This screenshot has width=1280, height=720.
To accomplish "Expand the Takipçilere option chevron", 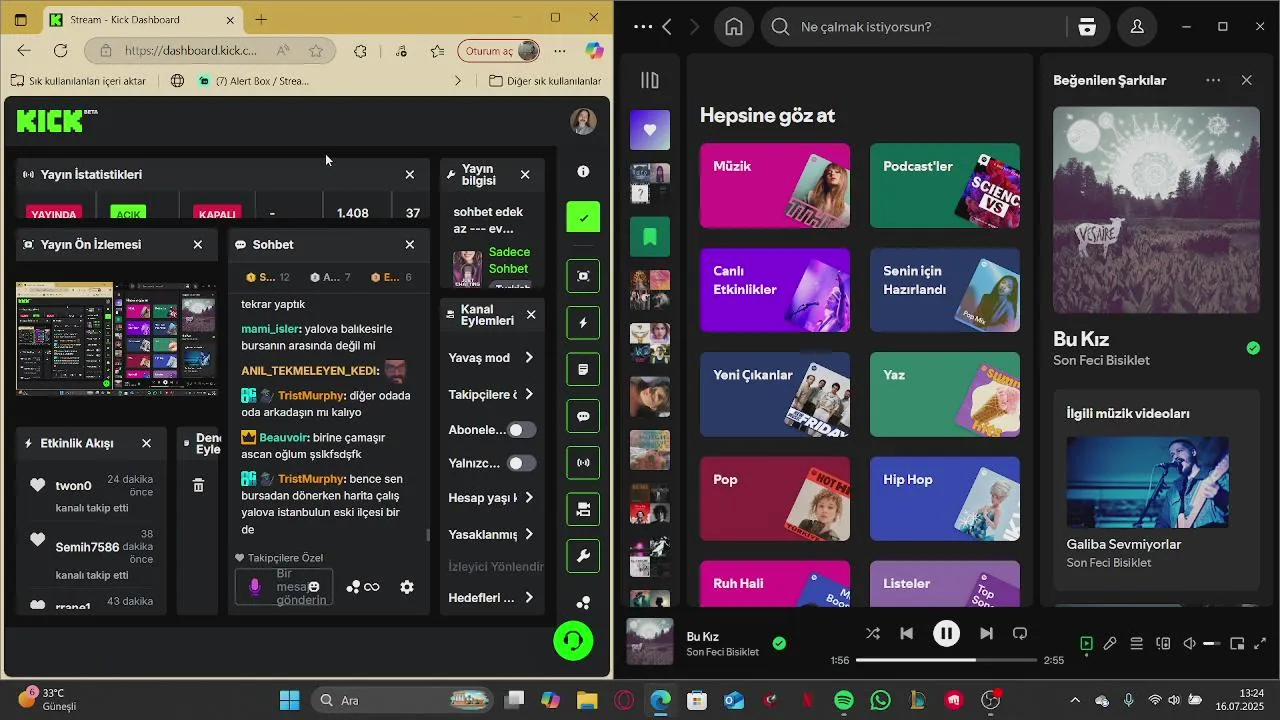I will (x=529, y=394).
